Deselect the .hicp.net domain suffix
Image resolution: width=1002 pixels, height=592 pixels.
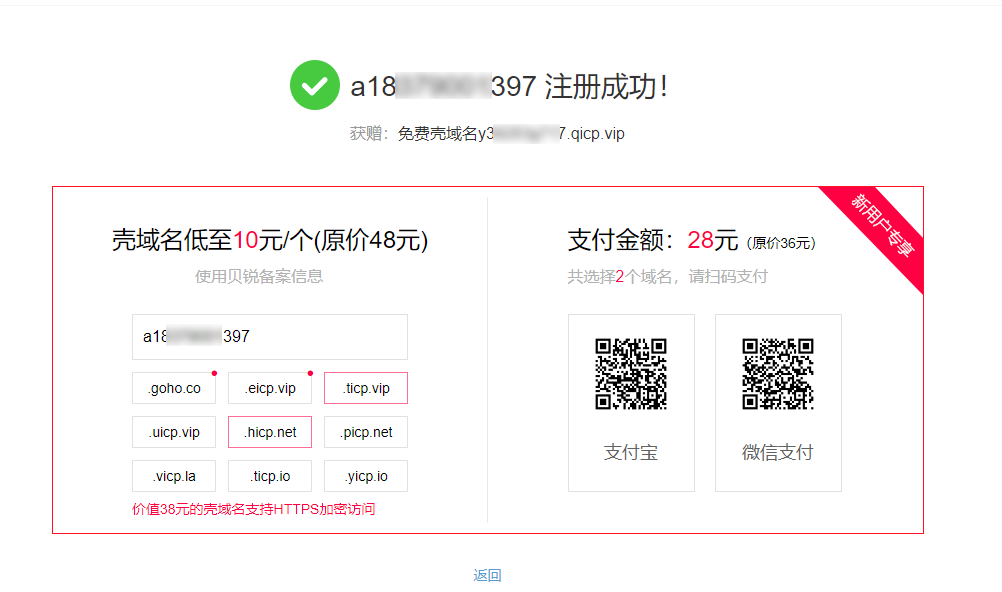(x=270, y=432)
